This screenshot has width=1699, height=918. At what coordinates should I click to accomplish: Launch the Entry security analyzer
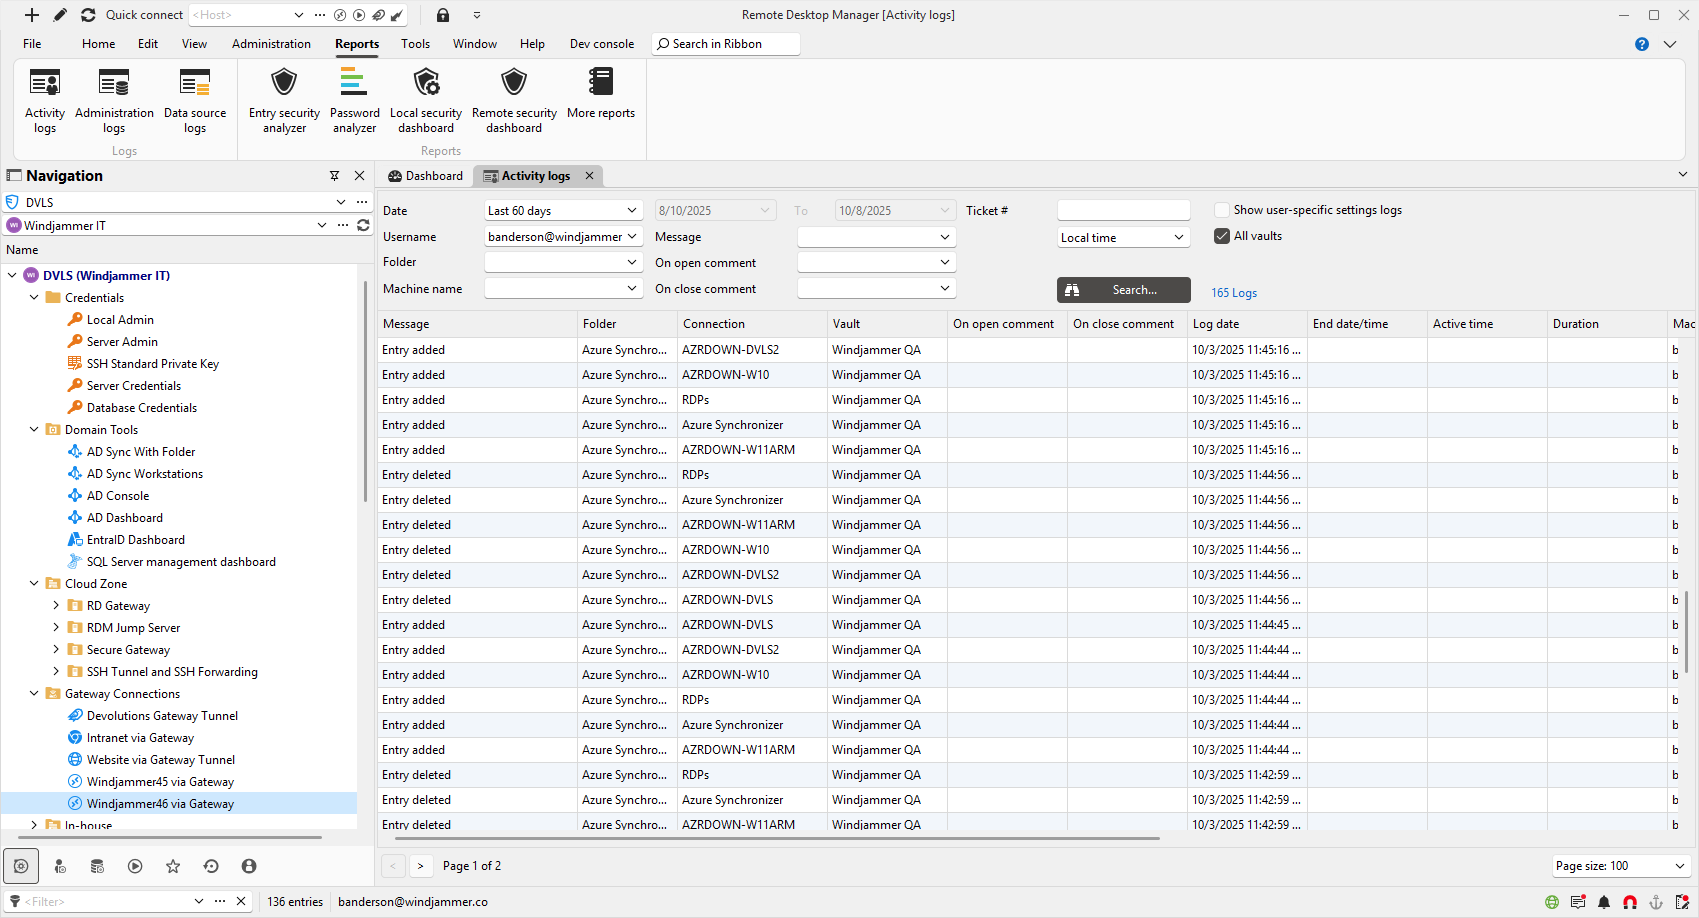pos(284,100)
